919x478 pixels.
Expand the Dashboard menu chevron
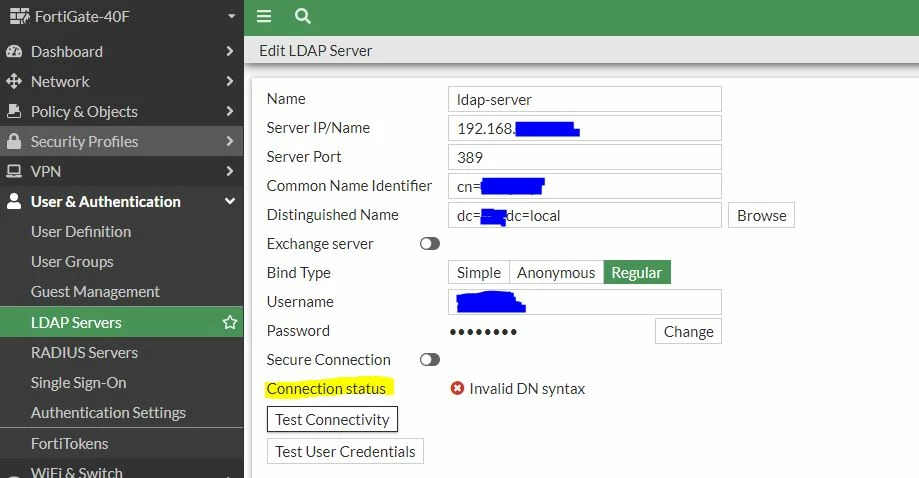(x=230, y=52)
